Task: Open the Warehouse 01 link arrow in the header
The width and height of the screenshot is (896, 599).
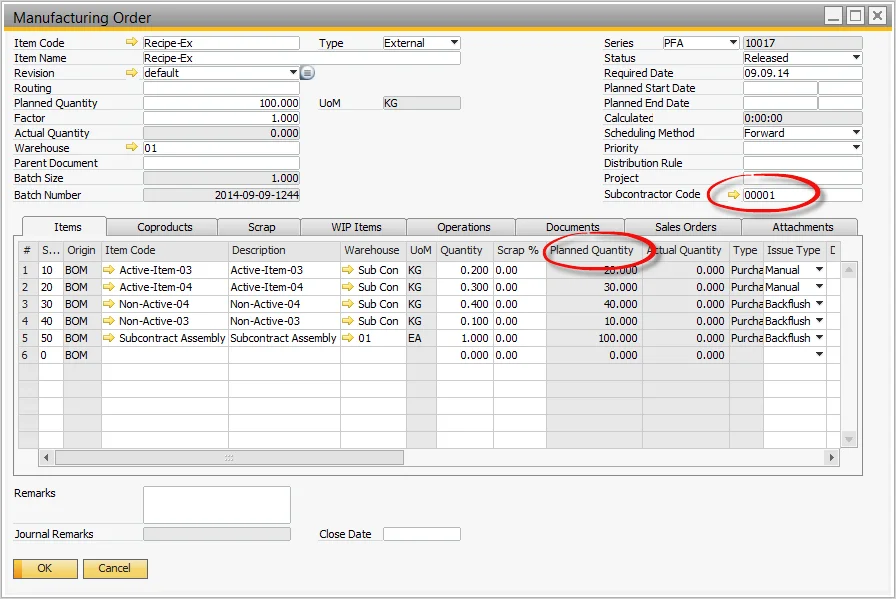Action: click(132, 147)
